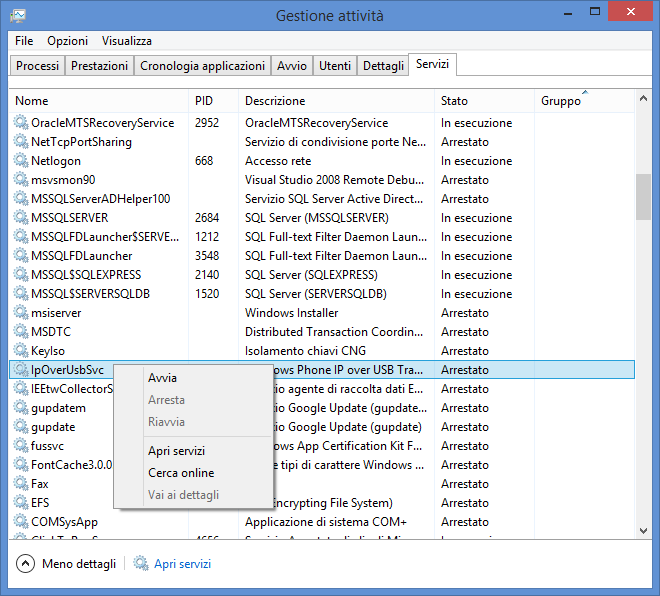Switch to the Avvio tab
This screenshot has height=596, width=660.
pyautogui.click(x=292, y=66)
